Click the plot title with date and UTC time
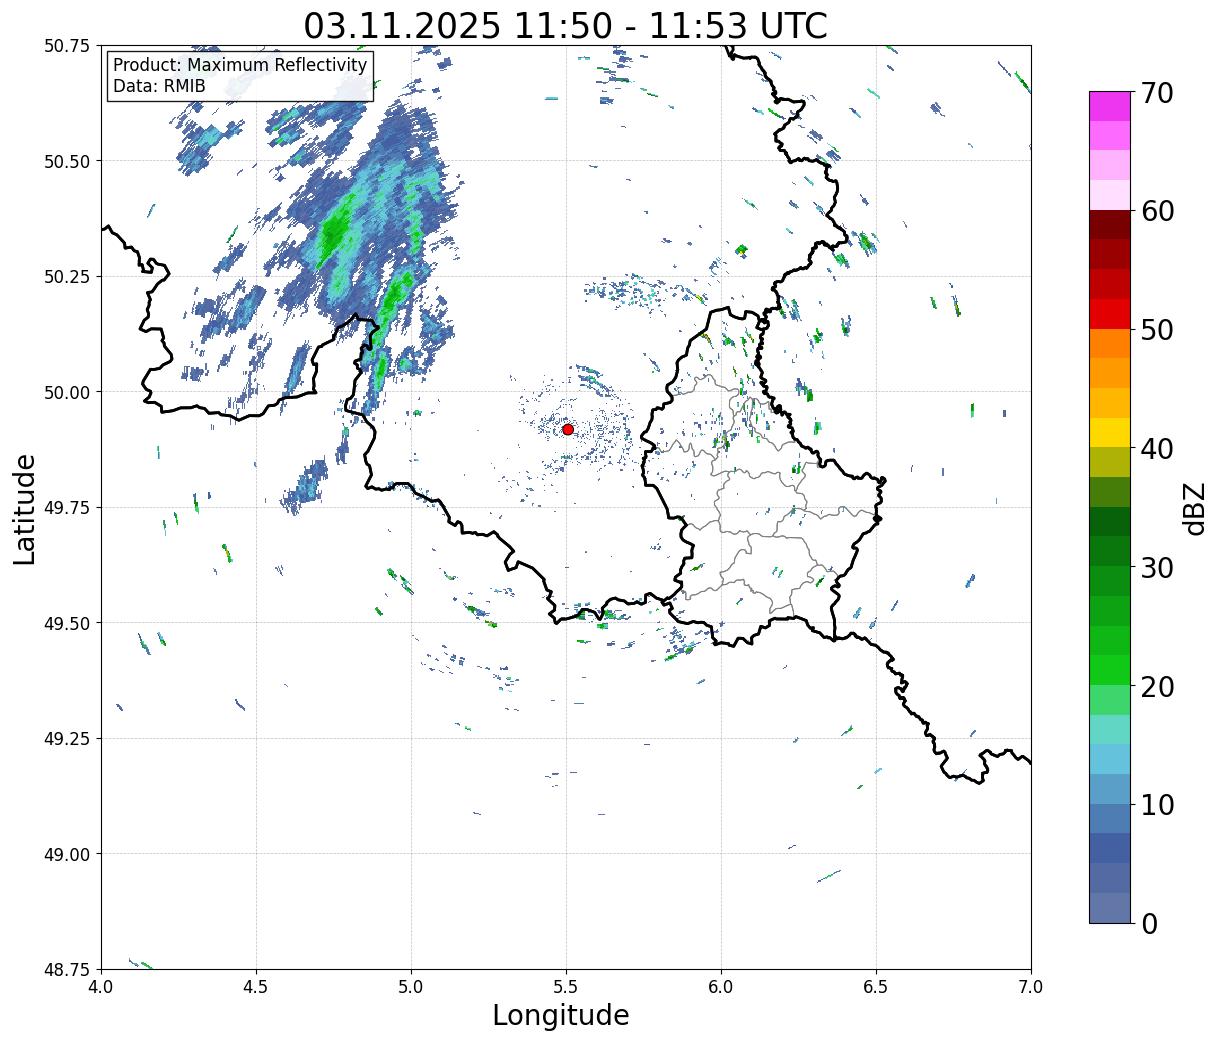The width and height of the screenshot is (1219, 1040). tap(565, 26)
